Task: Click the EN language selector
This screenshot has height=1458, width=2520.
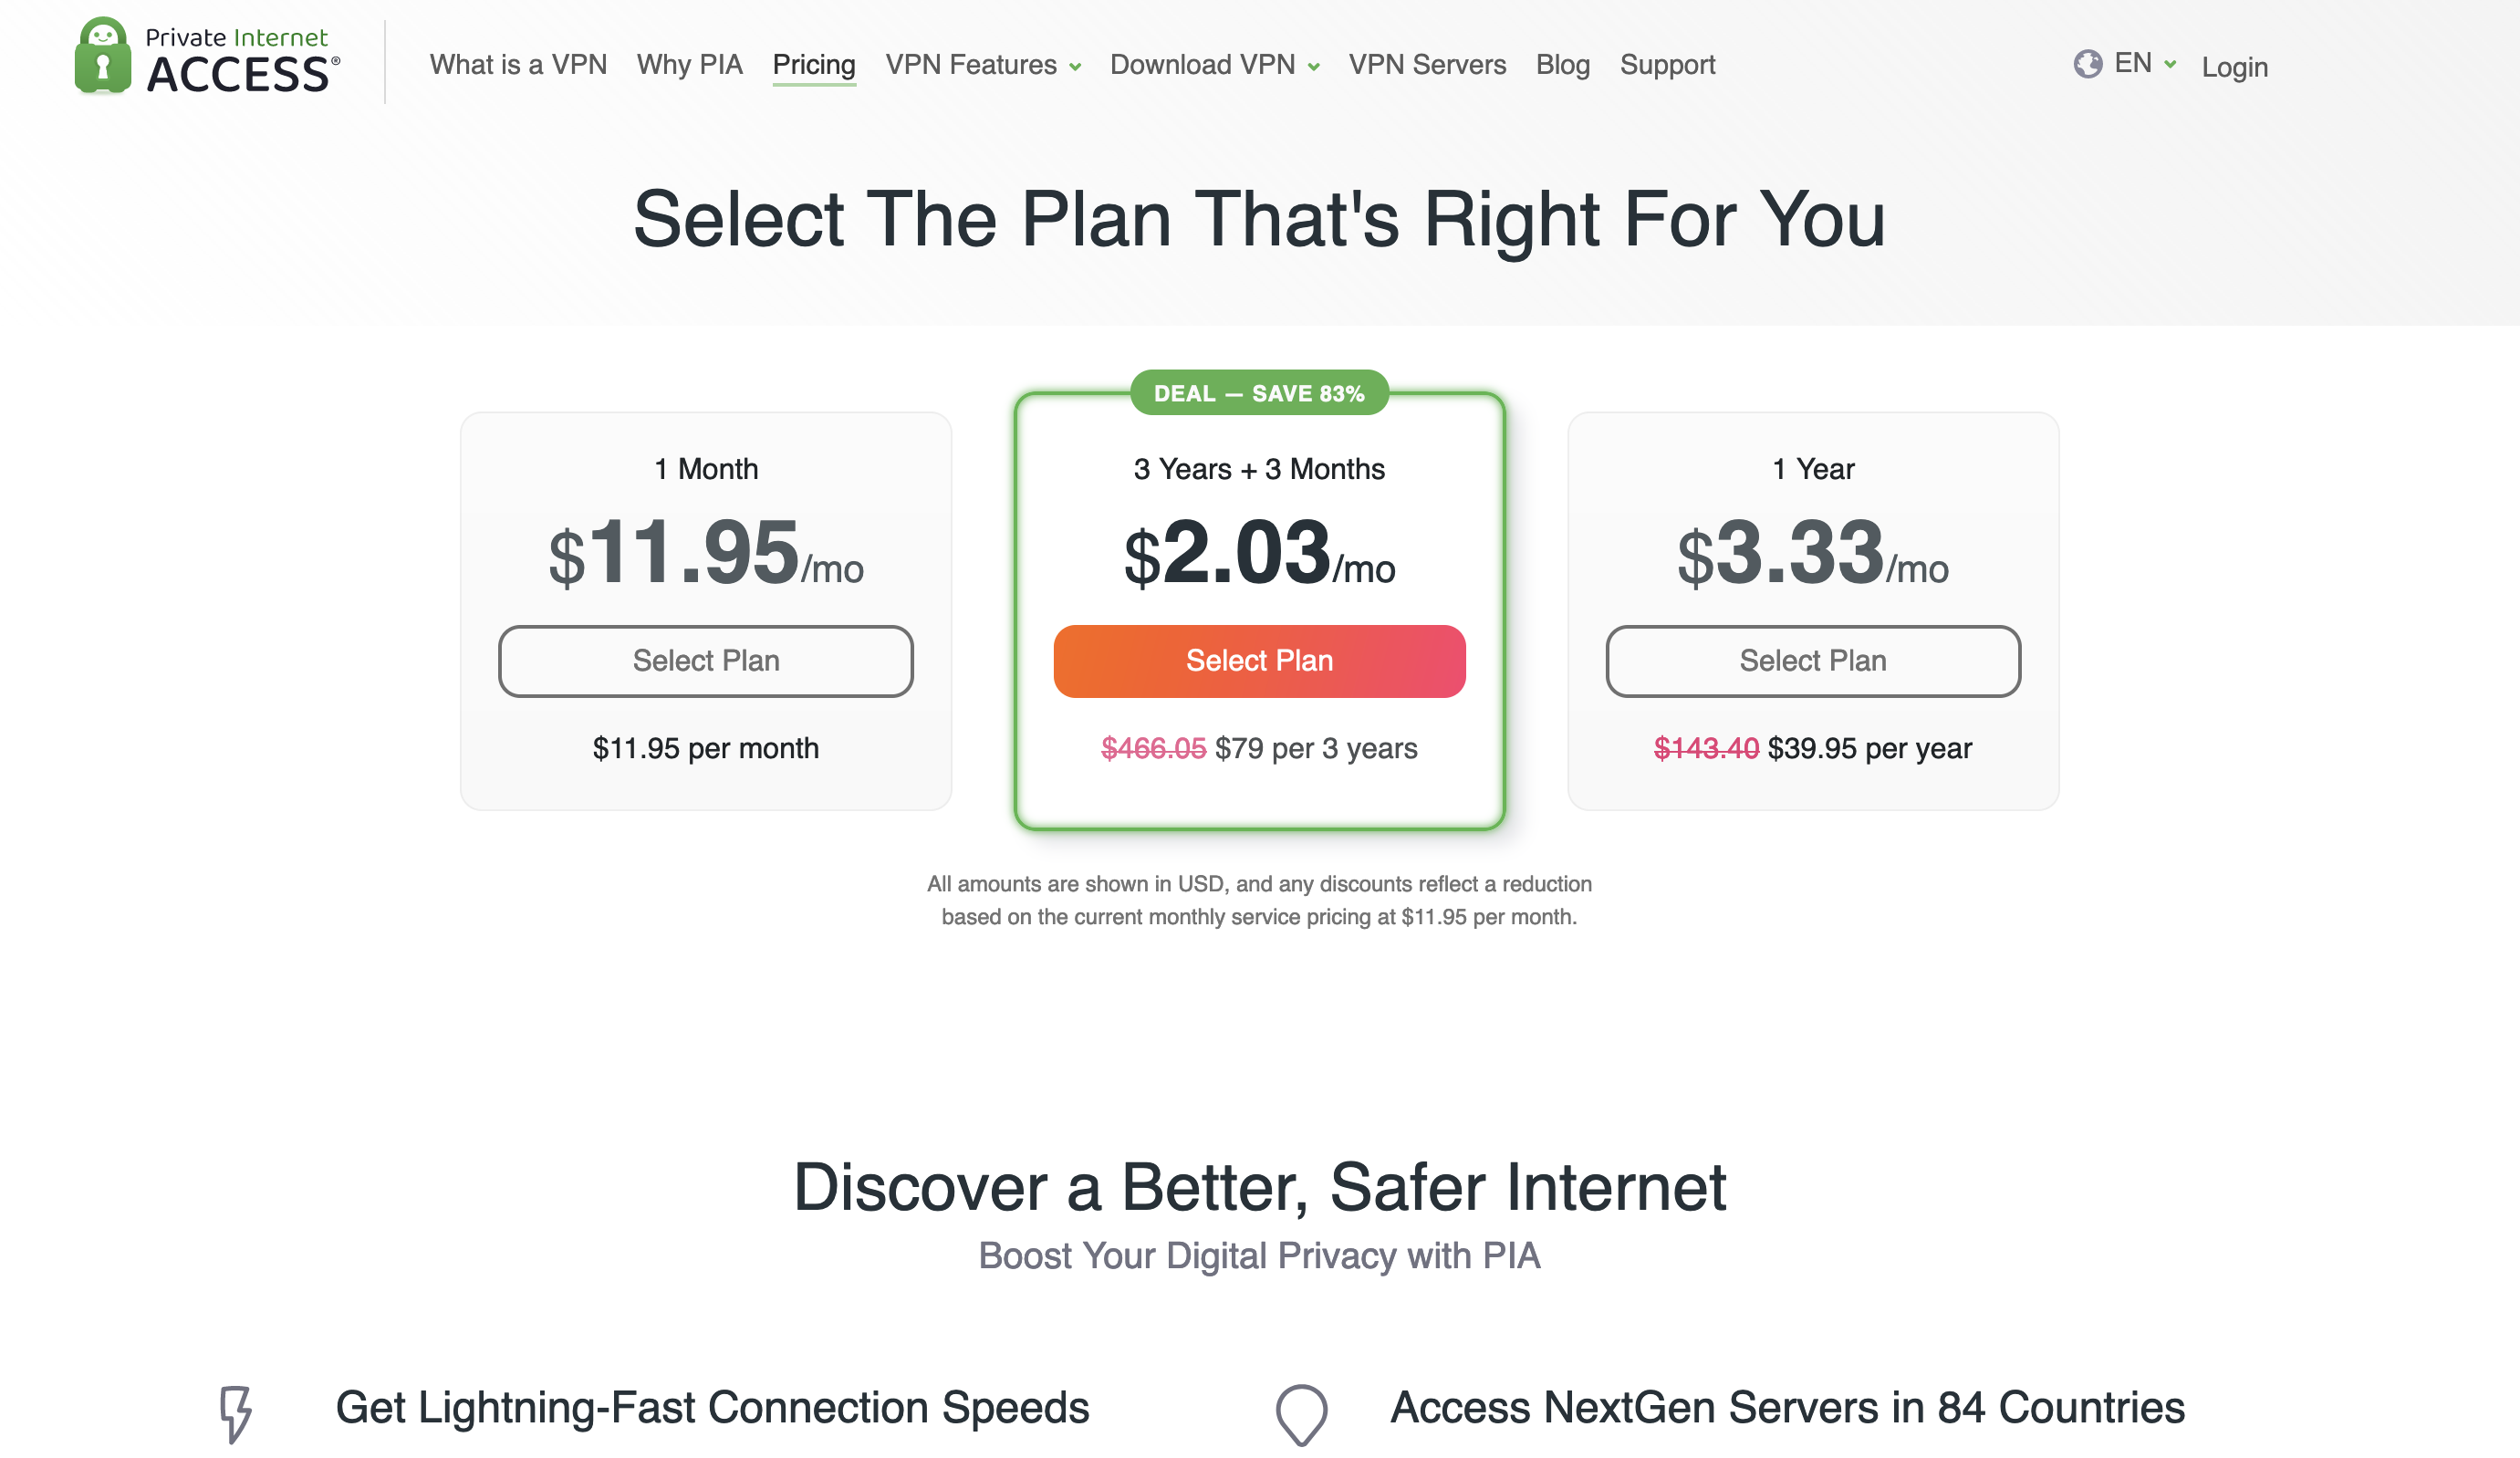Action: coord(2122,64)
